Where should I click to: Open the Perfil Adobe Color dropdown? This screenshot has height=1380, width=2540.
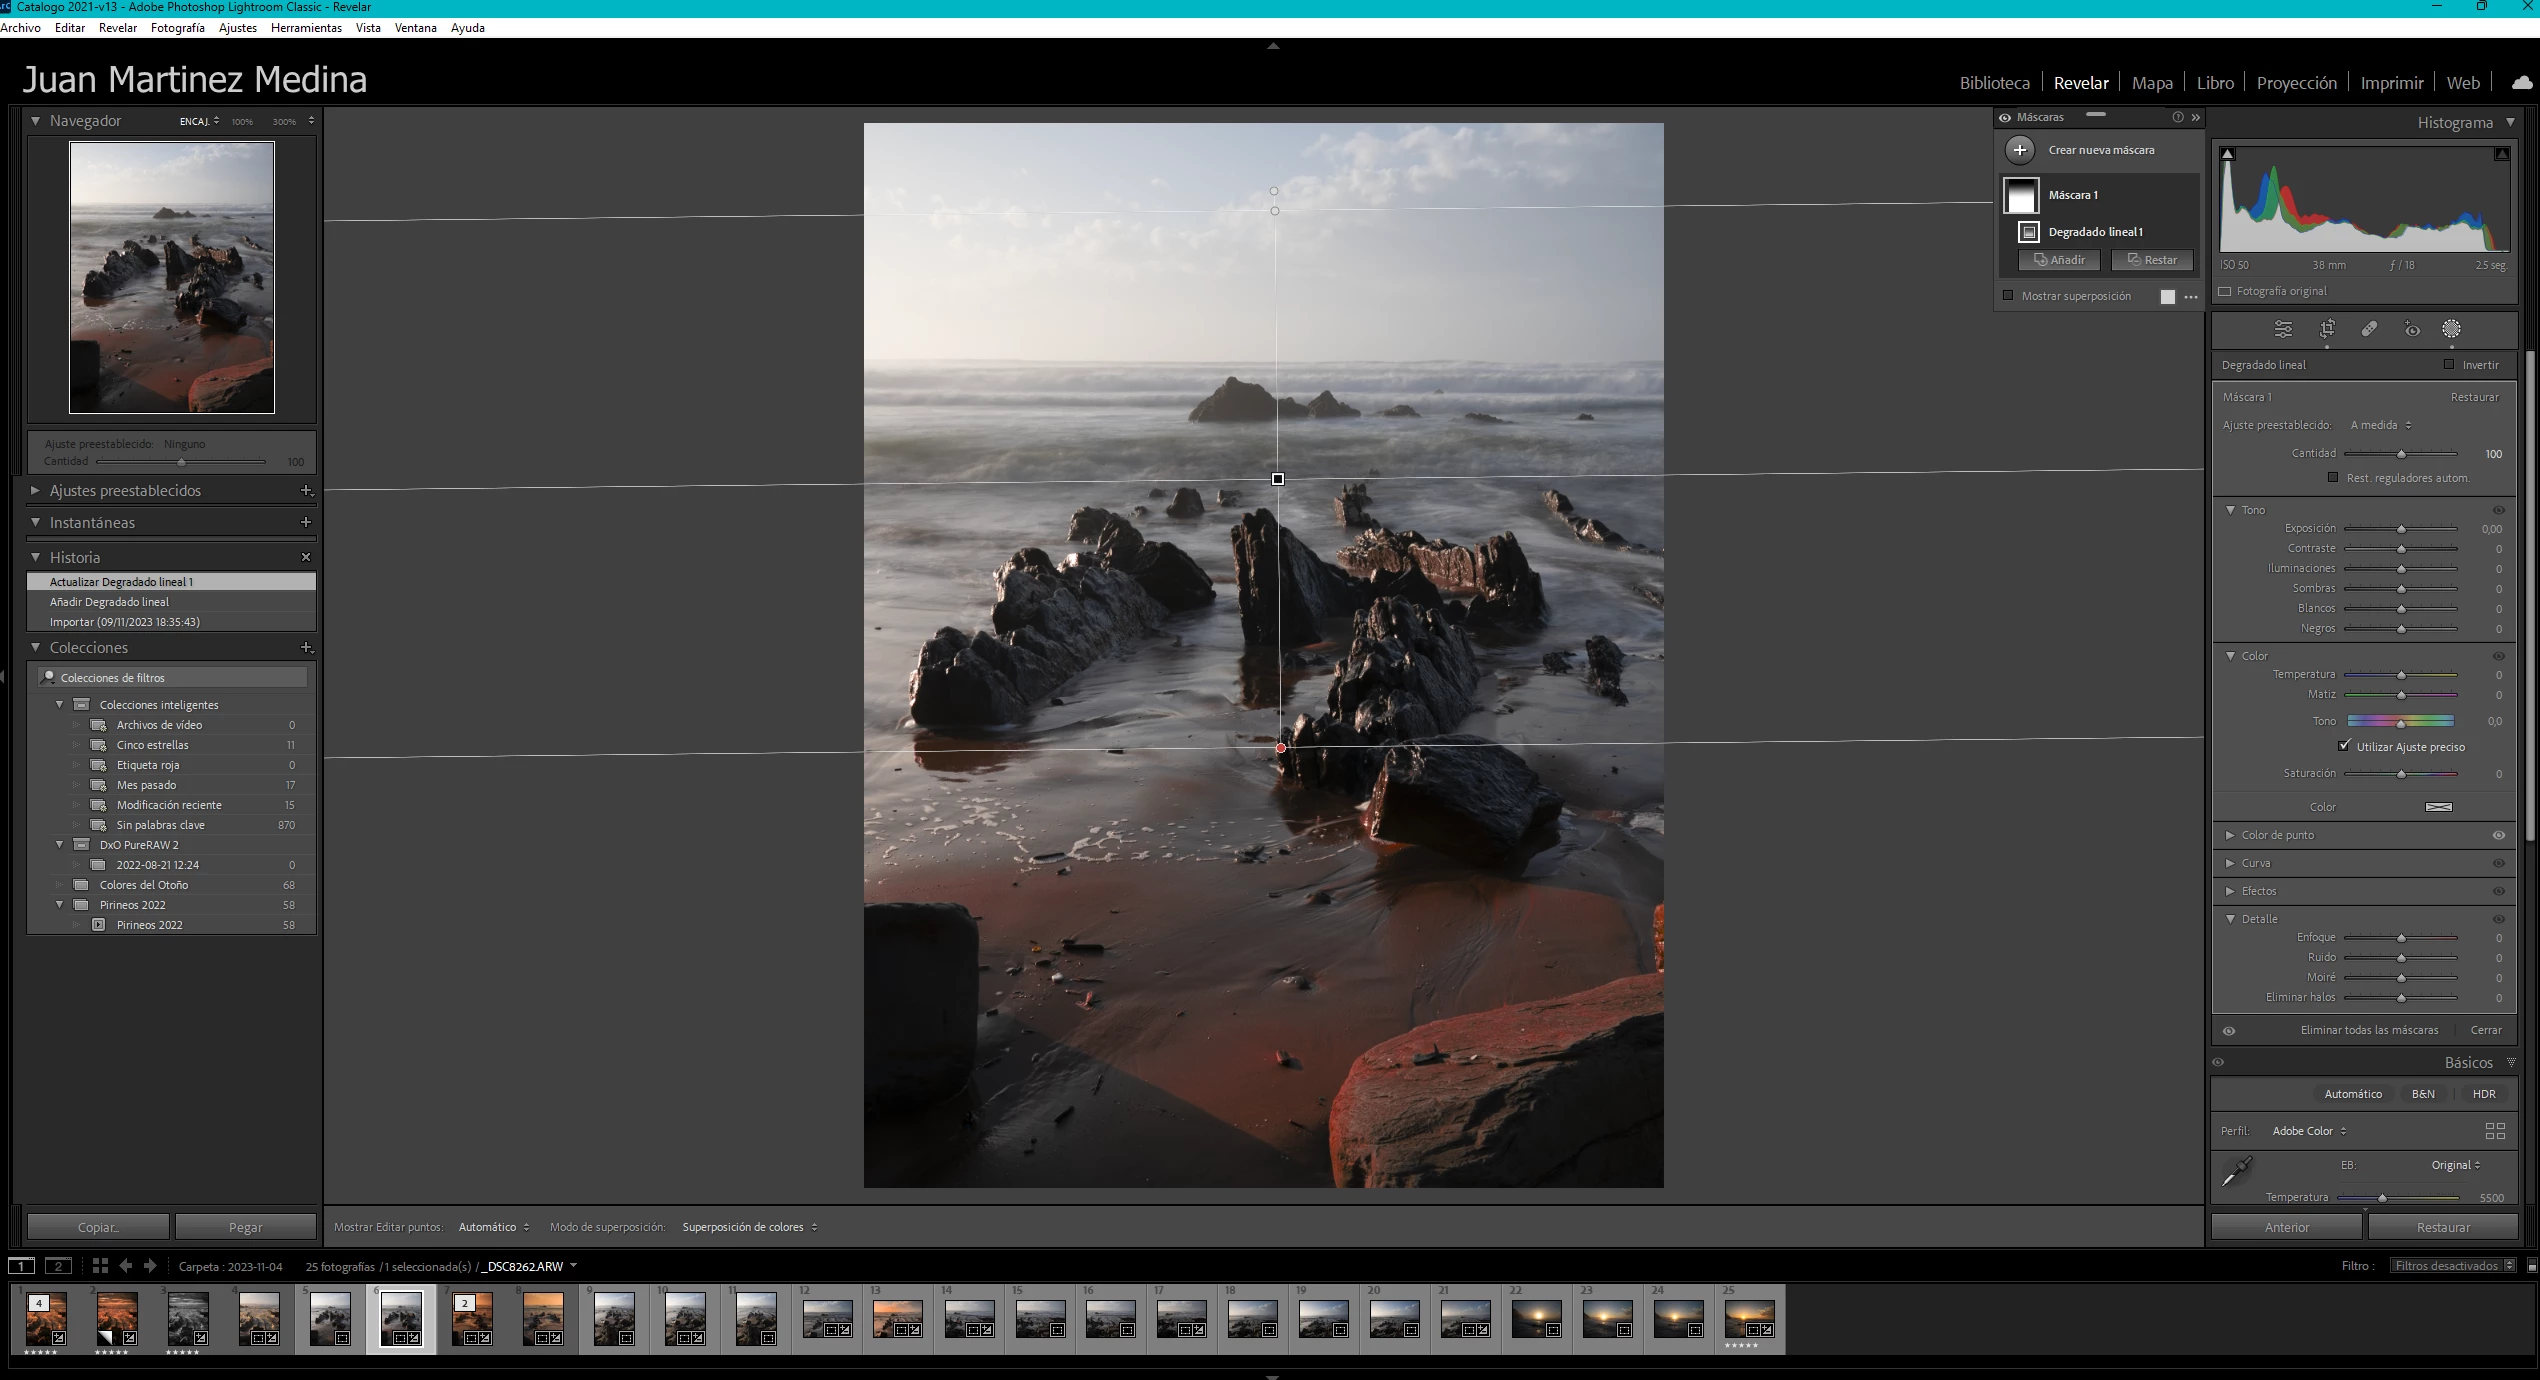pos(2308,1131)
